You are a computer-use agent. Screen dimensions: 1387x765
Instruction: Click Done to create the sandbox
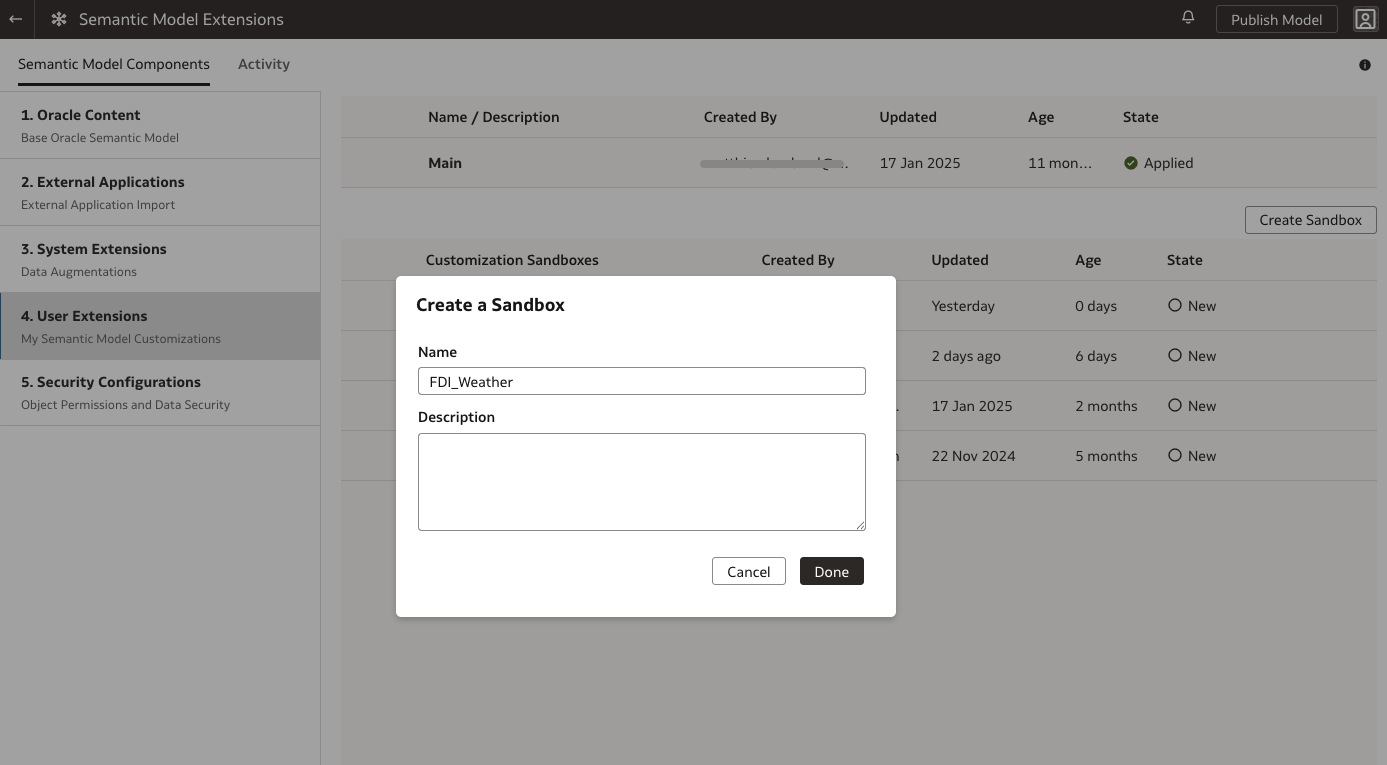click(x=831, y=571)
